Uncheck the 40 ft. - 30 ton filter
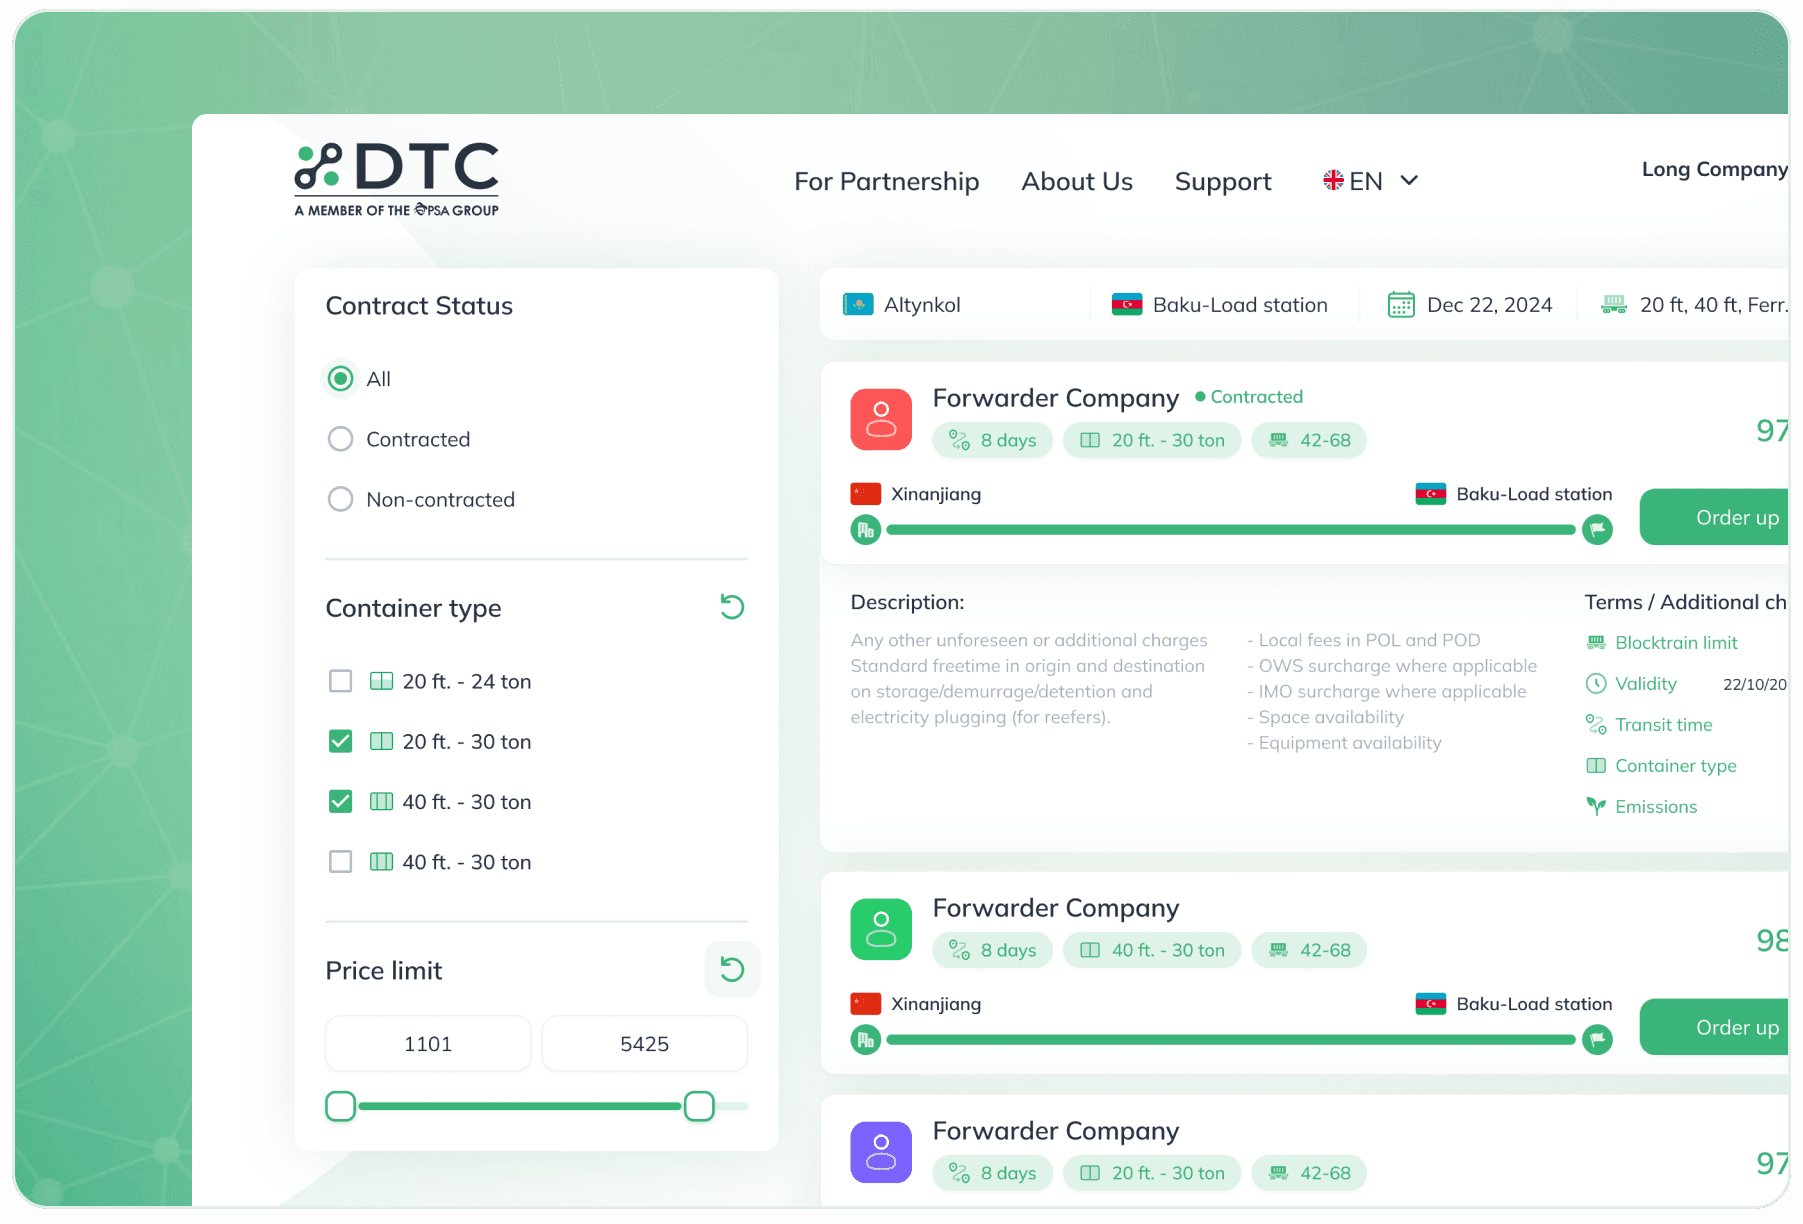This screenshot has width=1803, height=1224. coord(340,801)
